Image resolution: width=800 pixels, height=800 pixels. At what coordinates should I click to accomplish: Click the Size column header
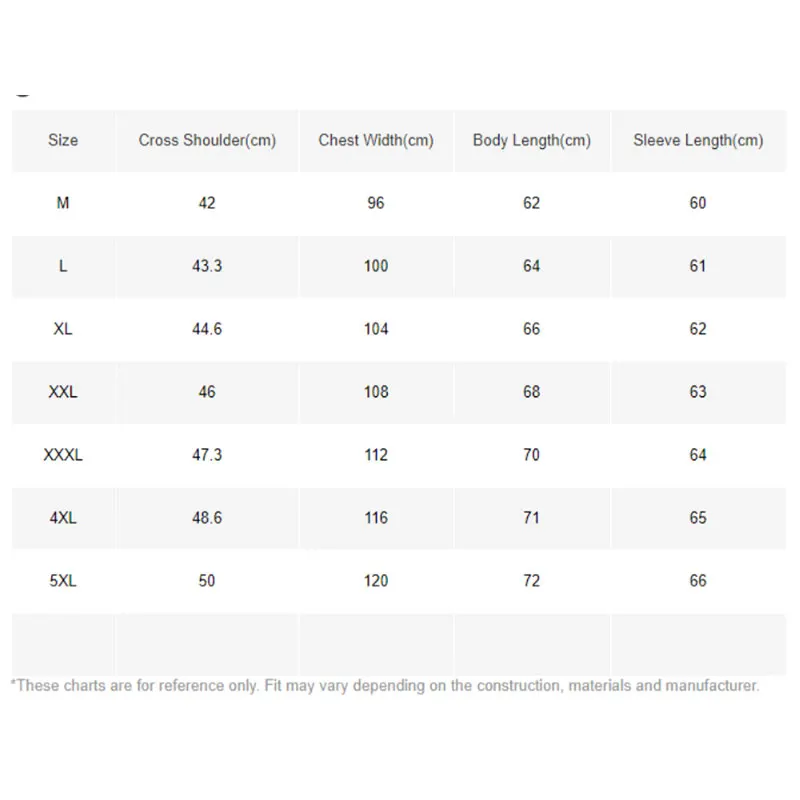tap(63, 140)
